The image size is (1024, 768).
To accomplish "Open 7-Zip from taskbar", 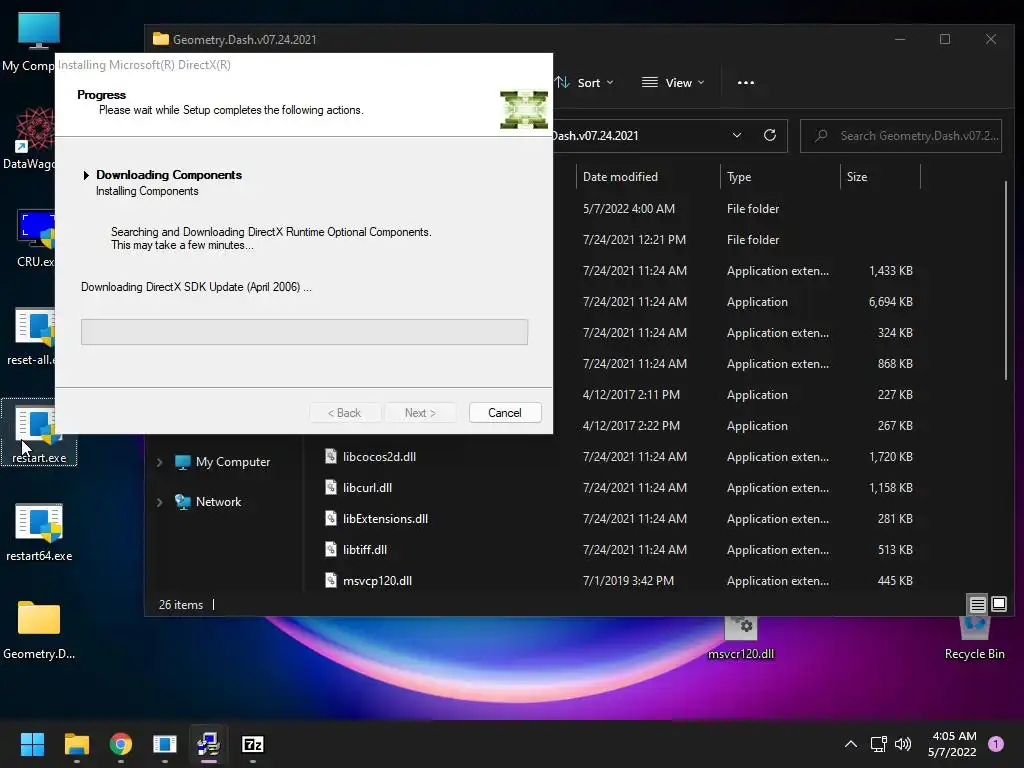I will (253, 744).
